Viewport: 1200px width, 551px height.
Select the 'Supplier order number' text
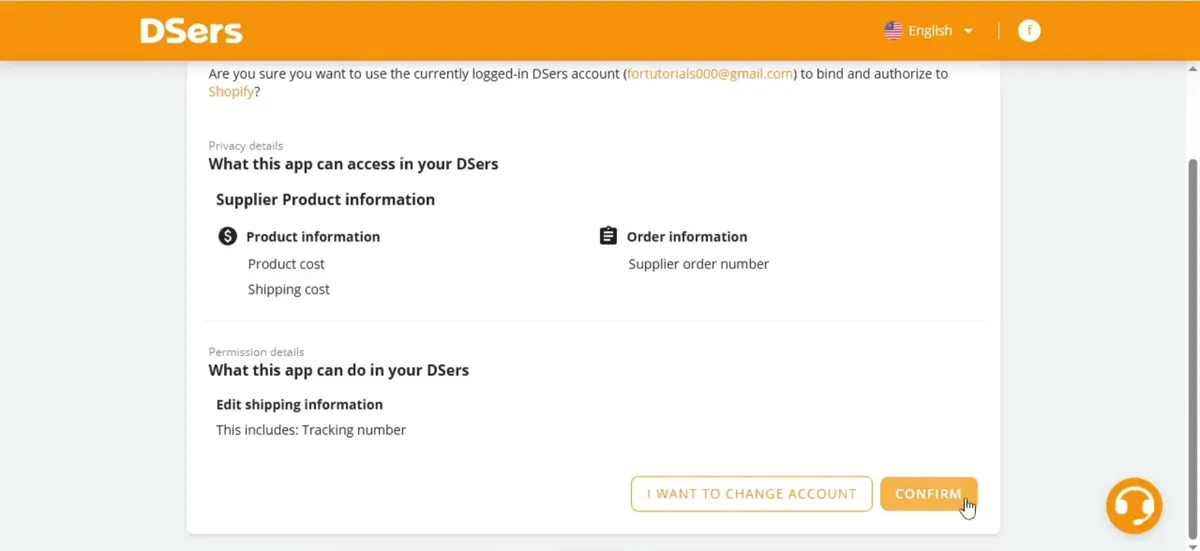coord(699,264)
